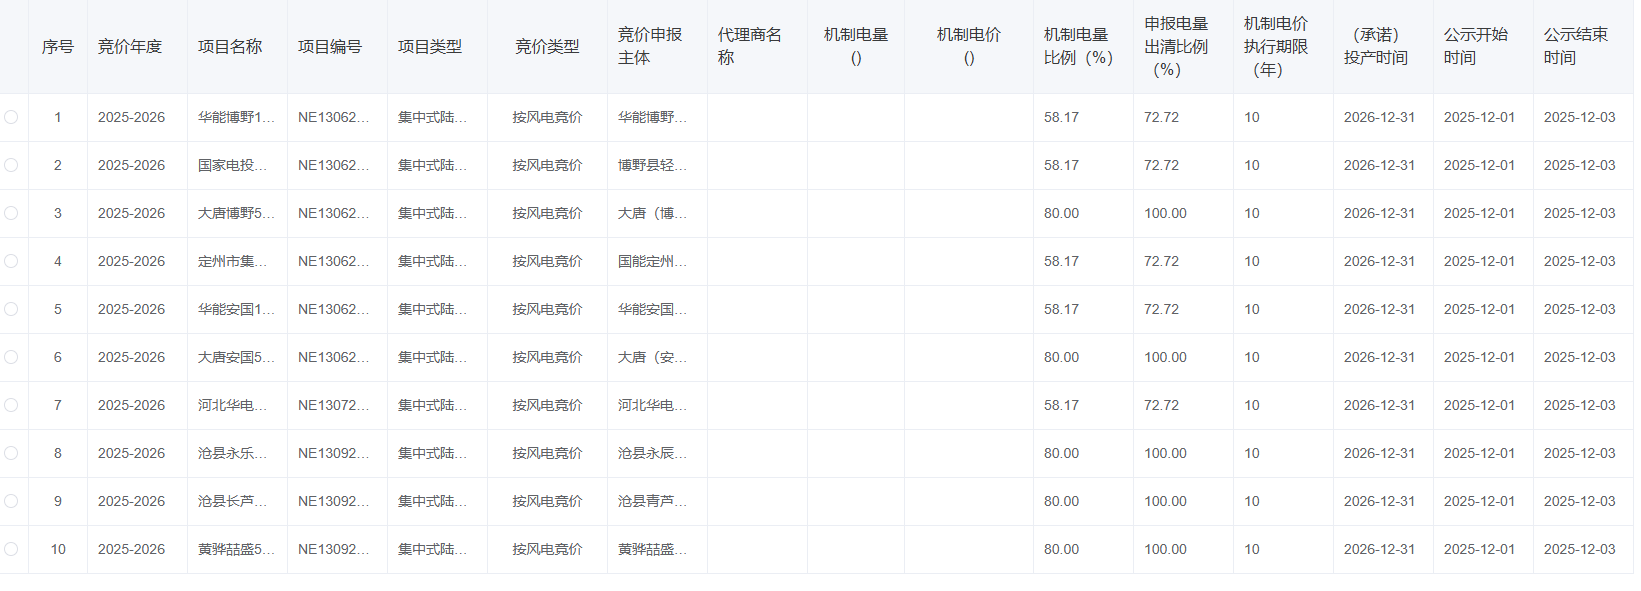The width and height of the screenshot is (1641, 591).
Task: Click the 机制电量 () column header
Action: [x=856, y=47]
